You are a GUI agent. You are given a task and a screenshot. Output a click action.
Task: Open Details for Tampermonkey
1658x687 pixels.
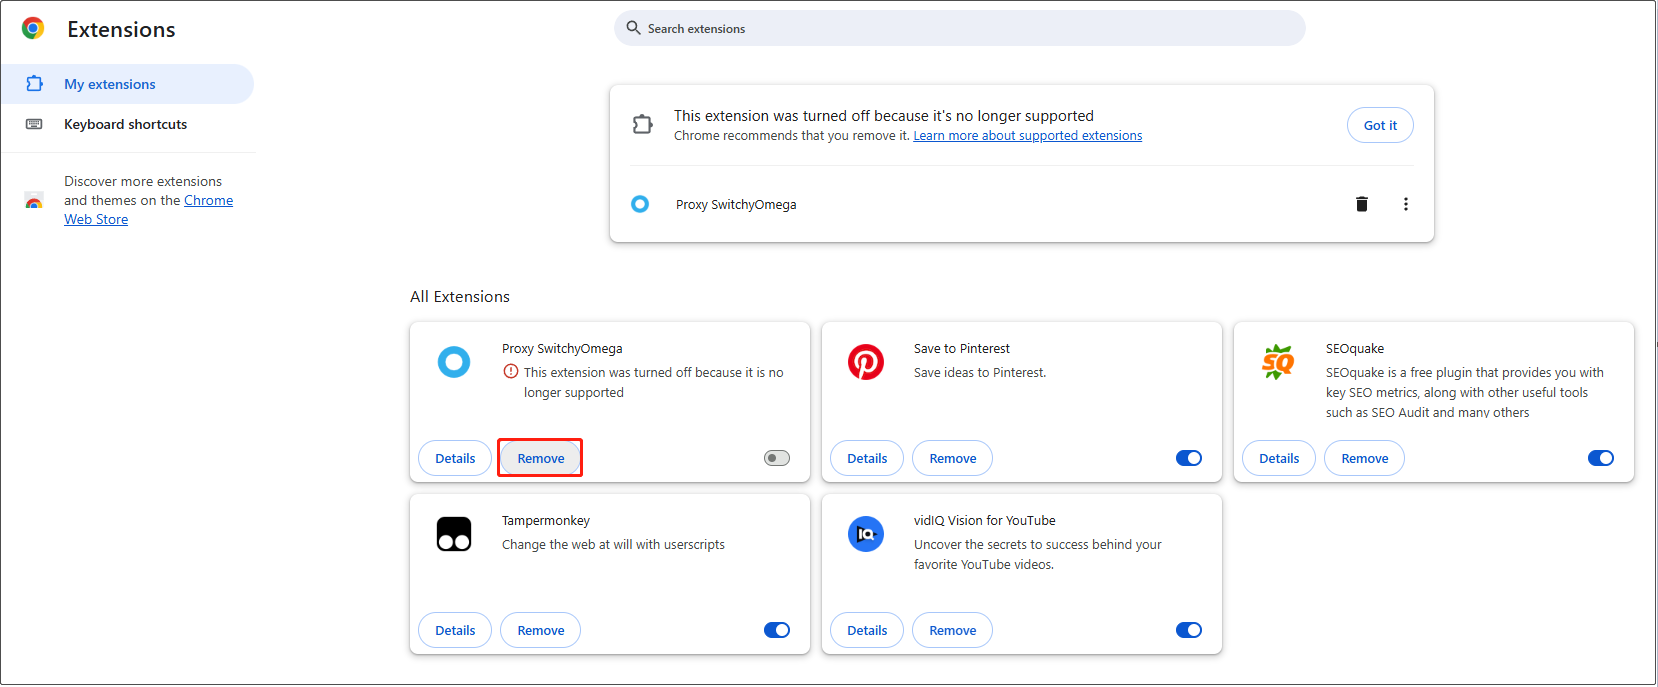click(x=455, y=630)
